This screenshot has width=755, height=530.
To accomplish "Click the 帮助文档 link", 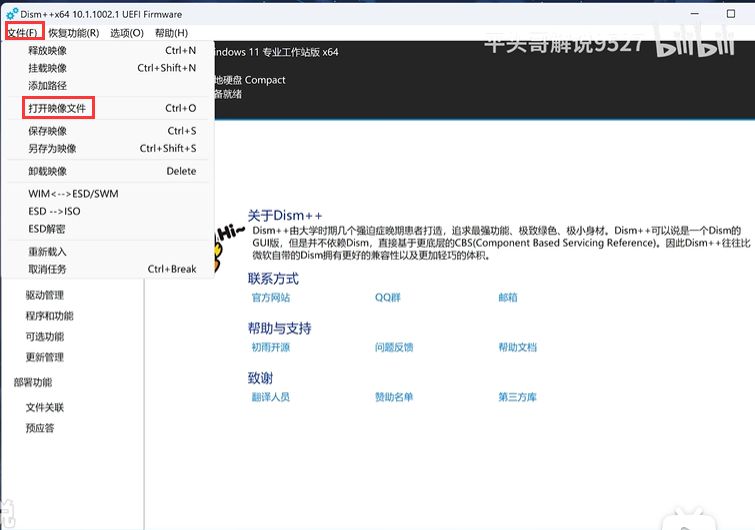I will 517,347.
